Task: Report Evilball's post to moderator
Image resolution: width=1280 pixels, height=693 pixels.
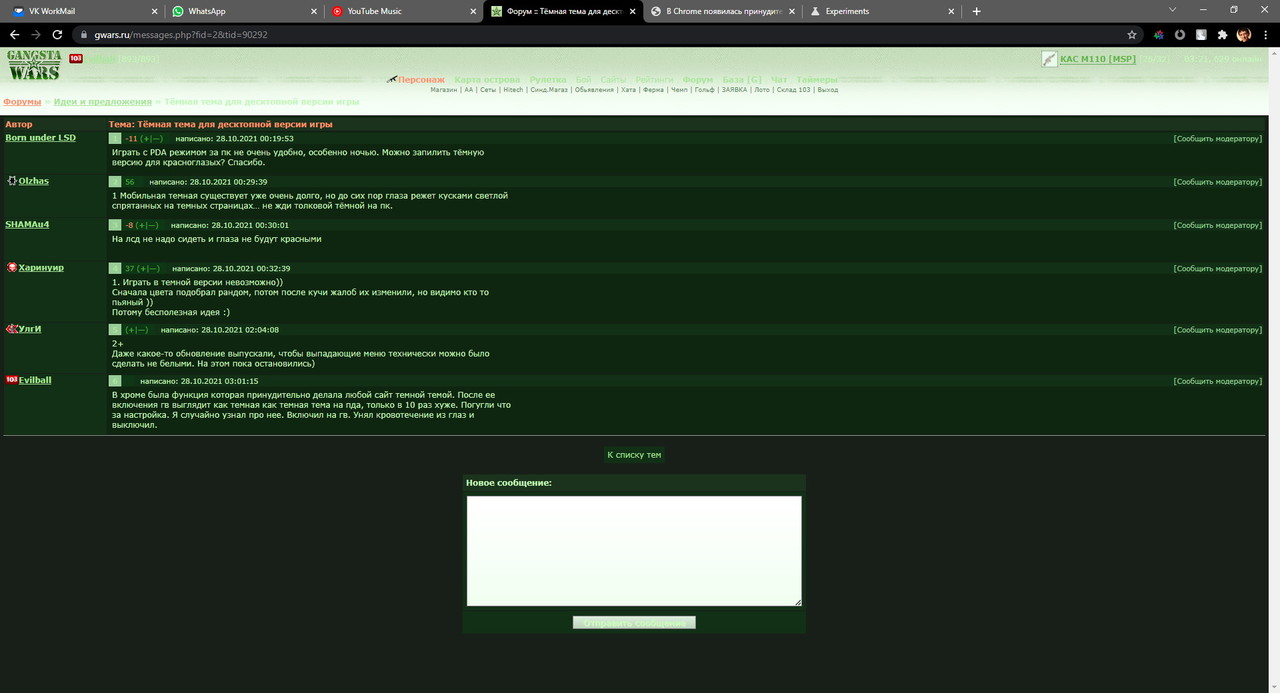Action: 1218,381
